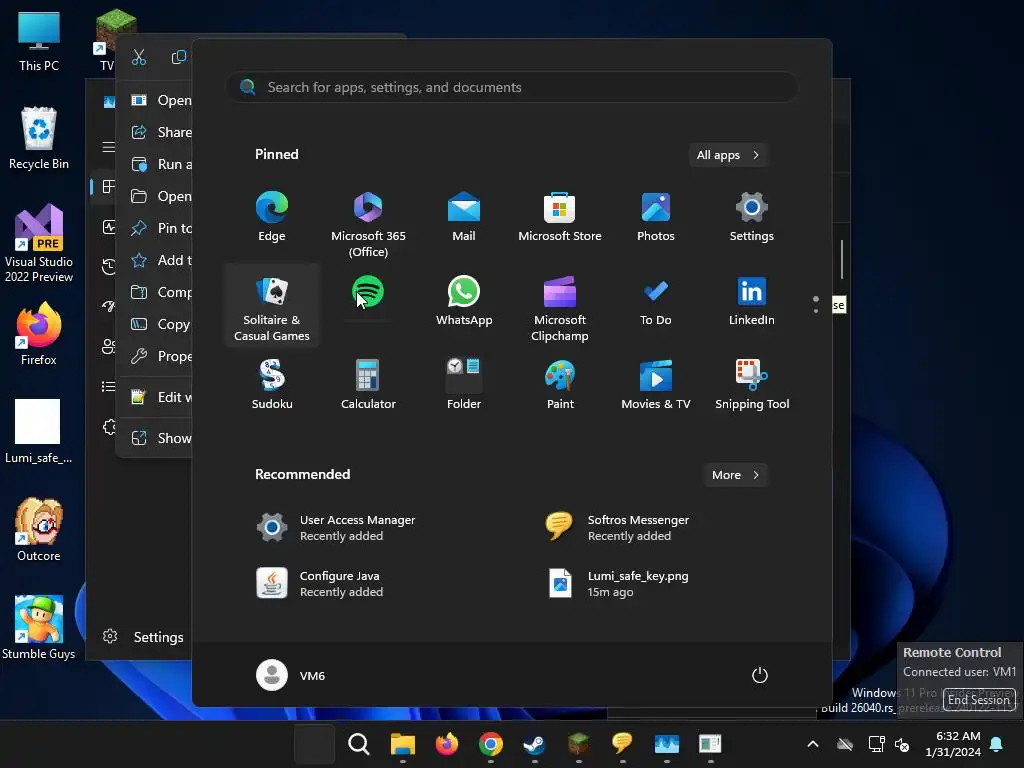Launch LinkedIn pinned app
The height and width of the screenshot is (768, 1024).
point(752,302)
